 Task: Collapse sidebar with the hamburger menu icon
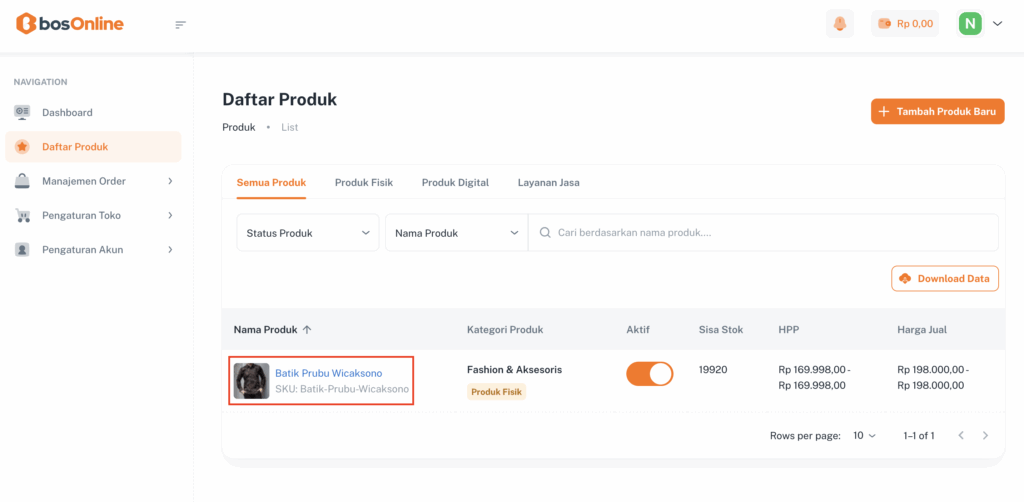(180, 24)
